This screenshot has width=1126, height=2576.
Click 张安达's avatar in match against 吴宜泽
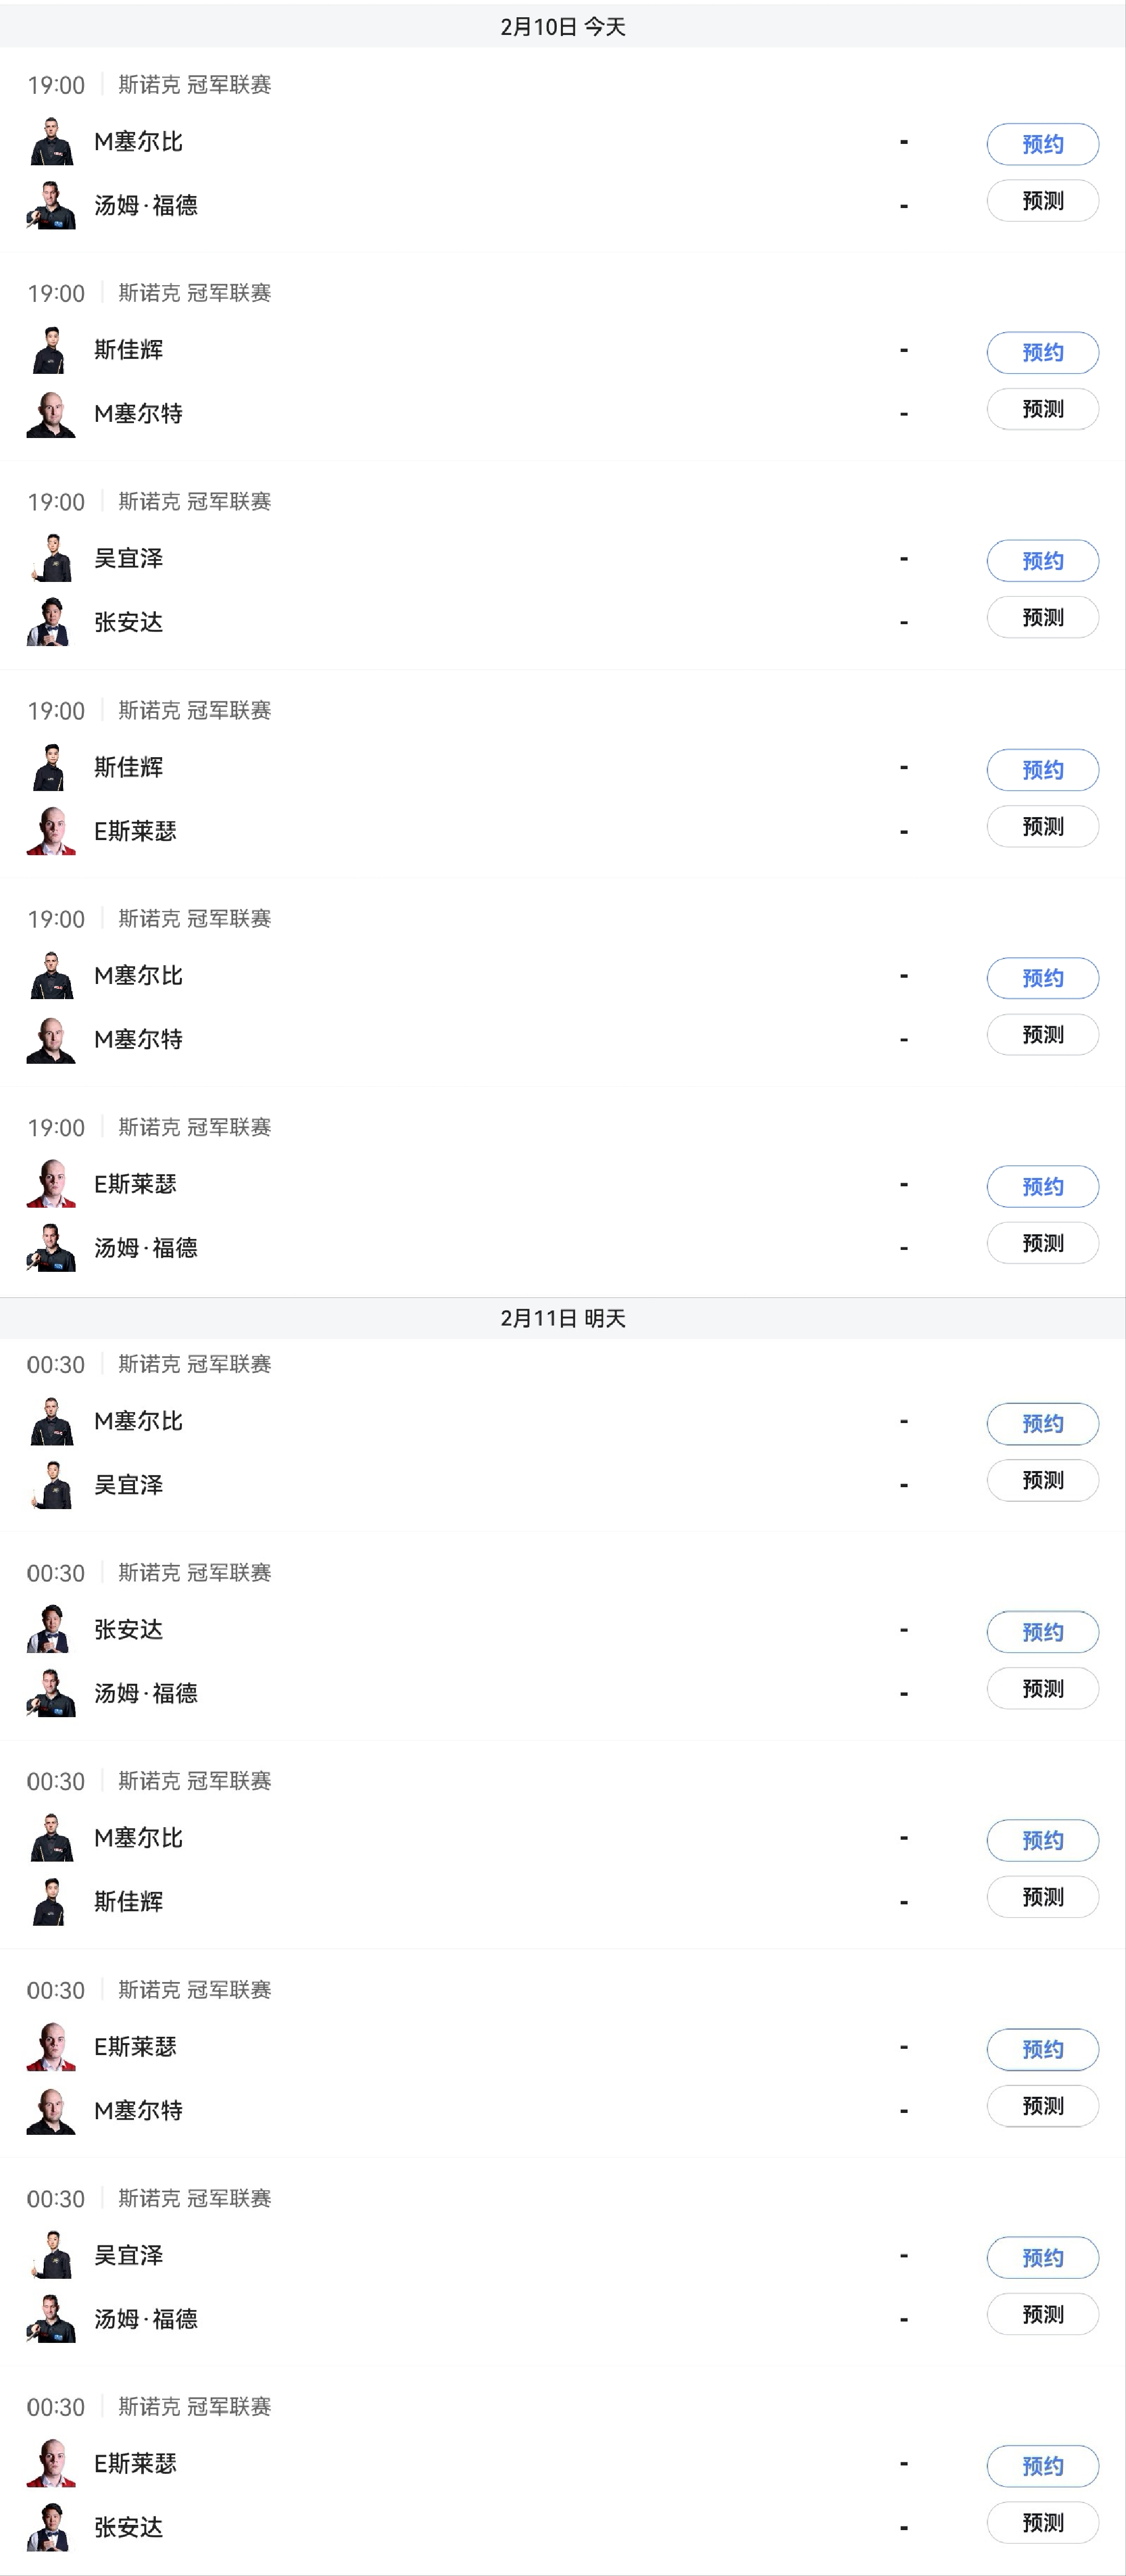(51, 622)
